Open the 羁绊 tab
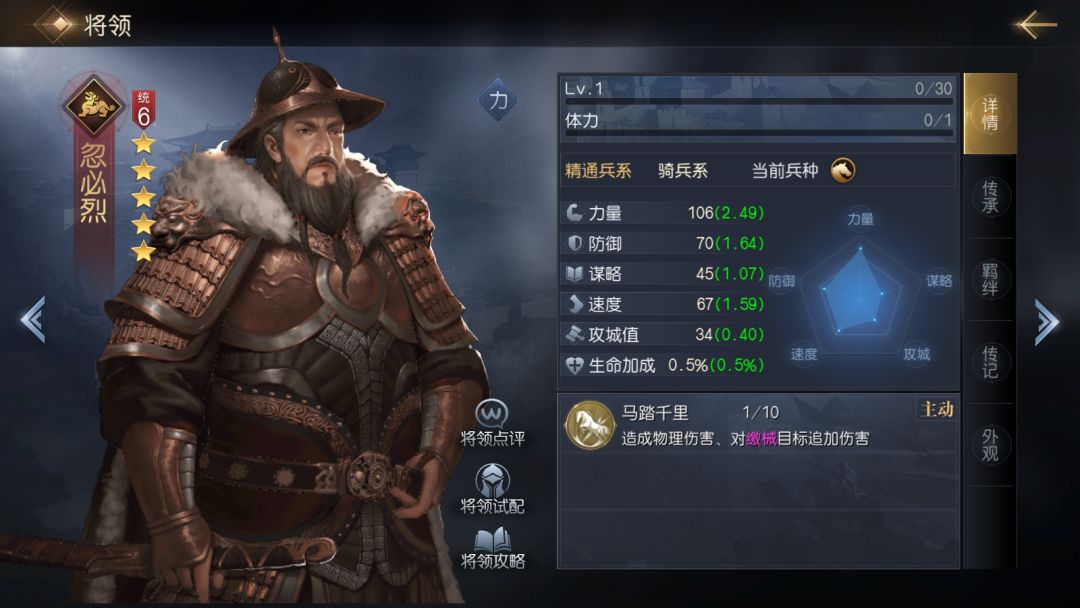The width and height of the screenshot is (1080, 608). [990, 280]
